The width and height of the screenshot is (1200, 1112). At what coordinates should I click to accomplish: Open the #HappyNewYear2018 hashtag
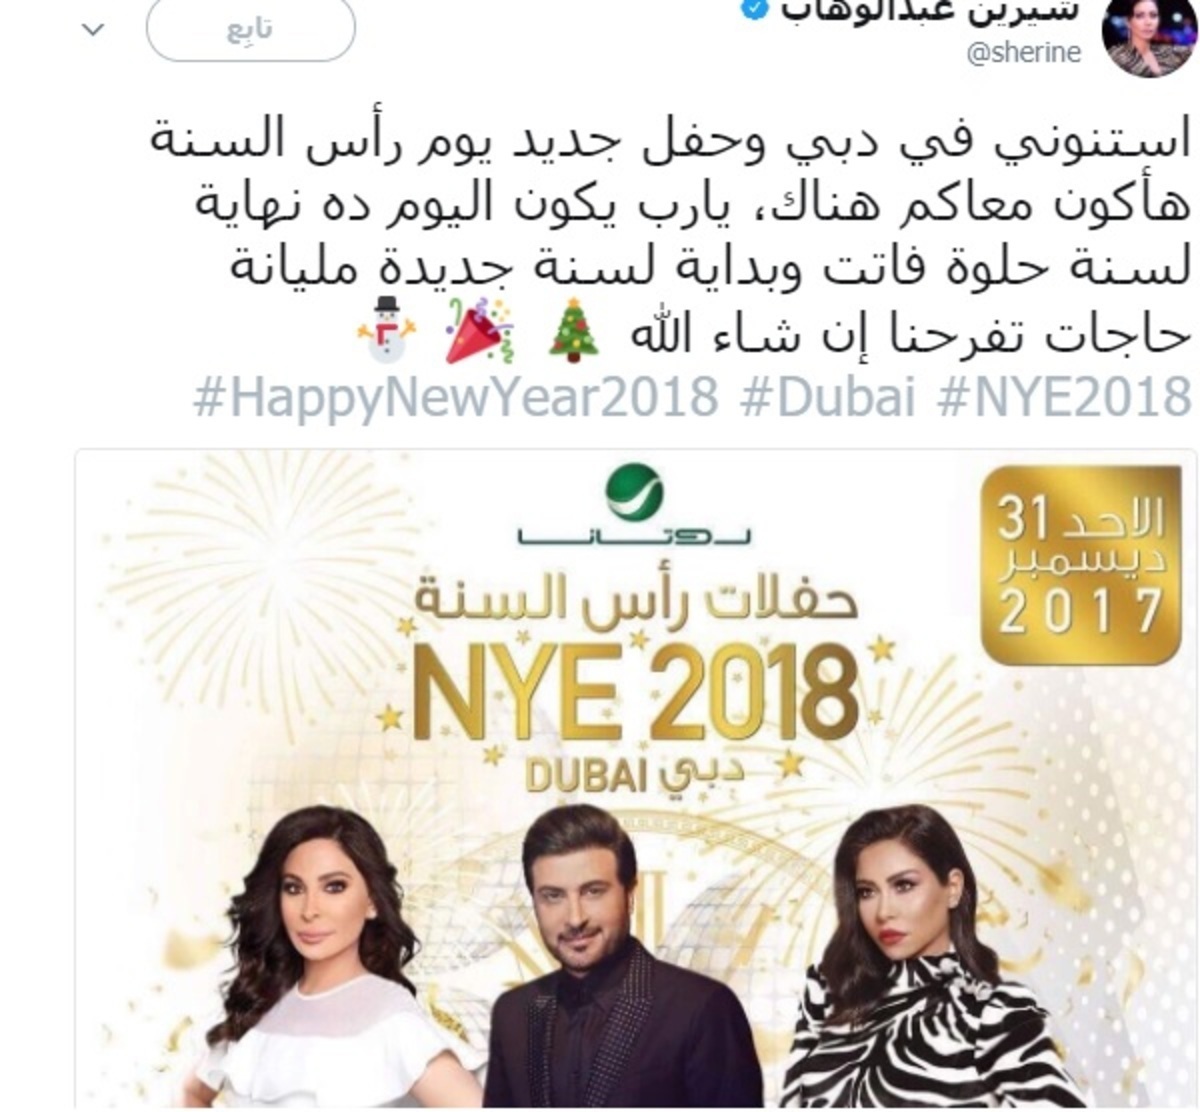coord(456,398)
